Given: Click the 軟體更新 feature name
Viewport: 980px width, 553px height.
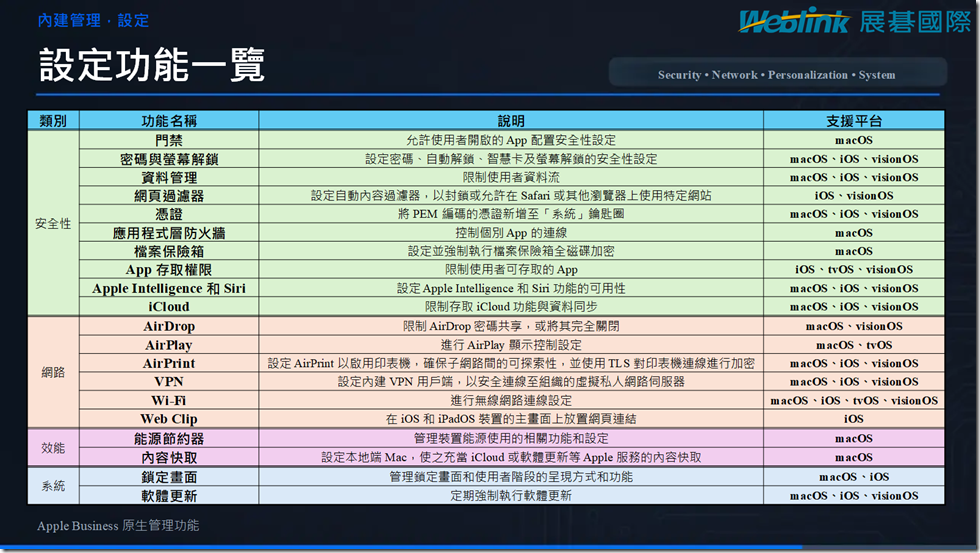Looking at the screenshot, I should (x=169, y=496).
